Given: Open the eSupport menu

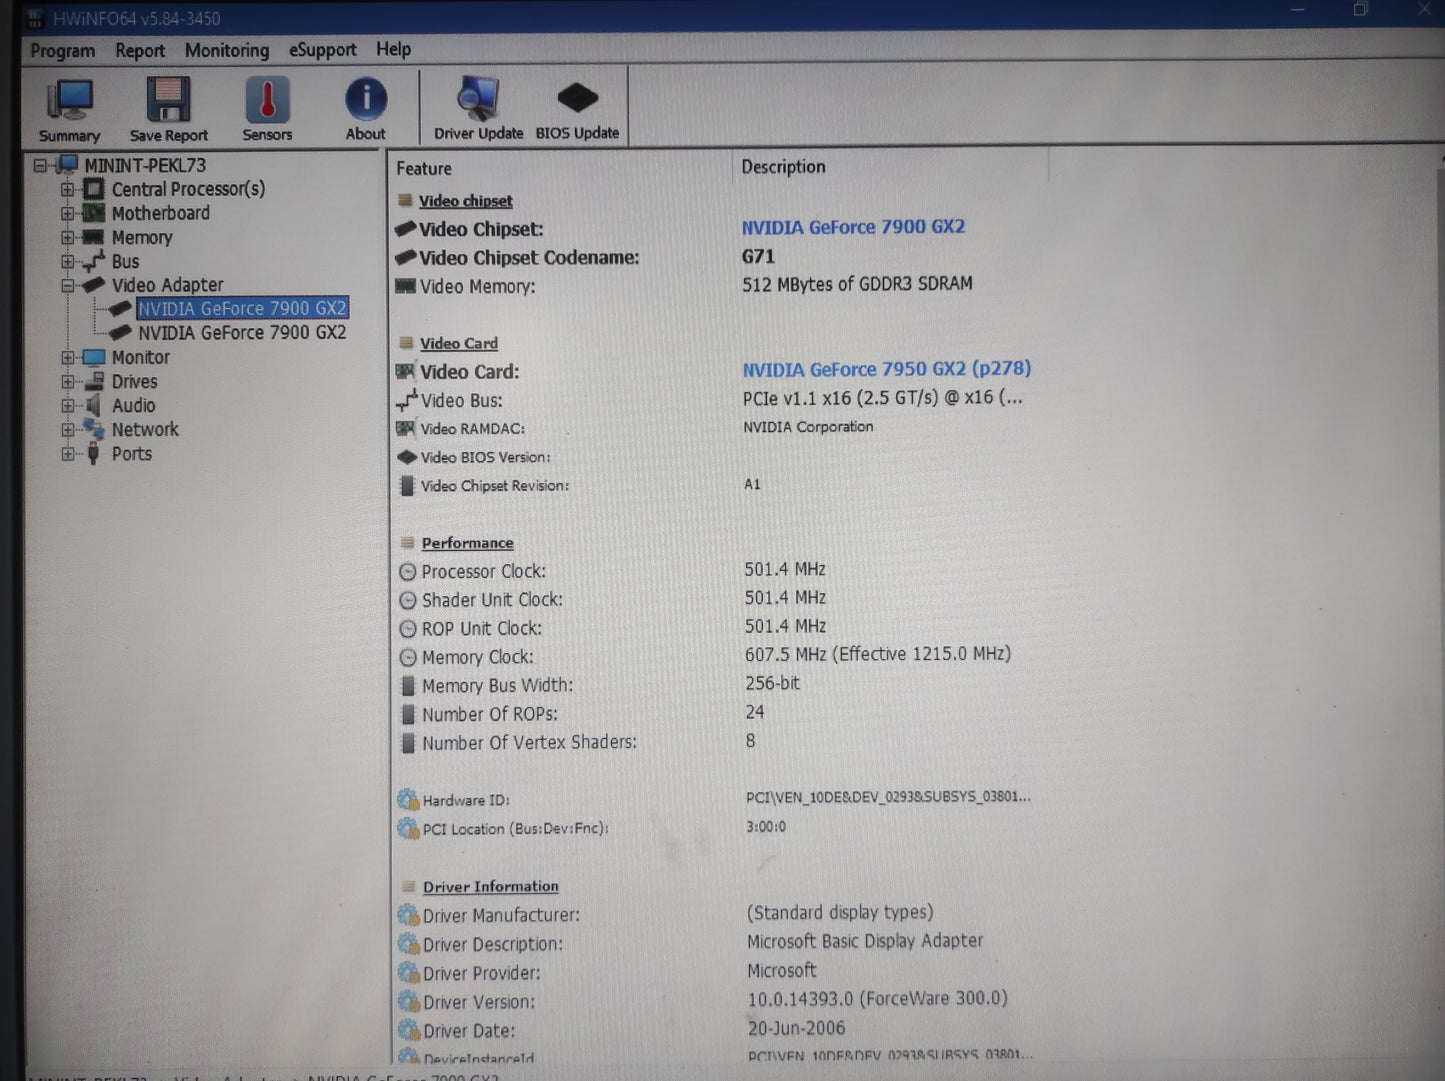Looking at the screenshot, I should tap(322, 49).
